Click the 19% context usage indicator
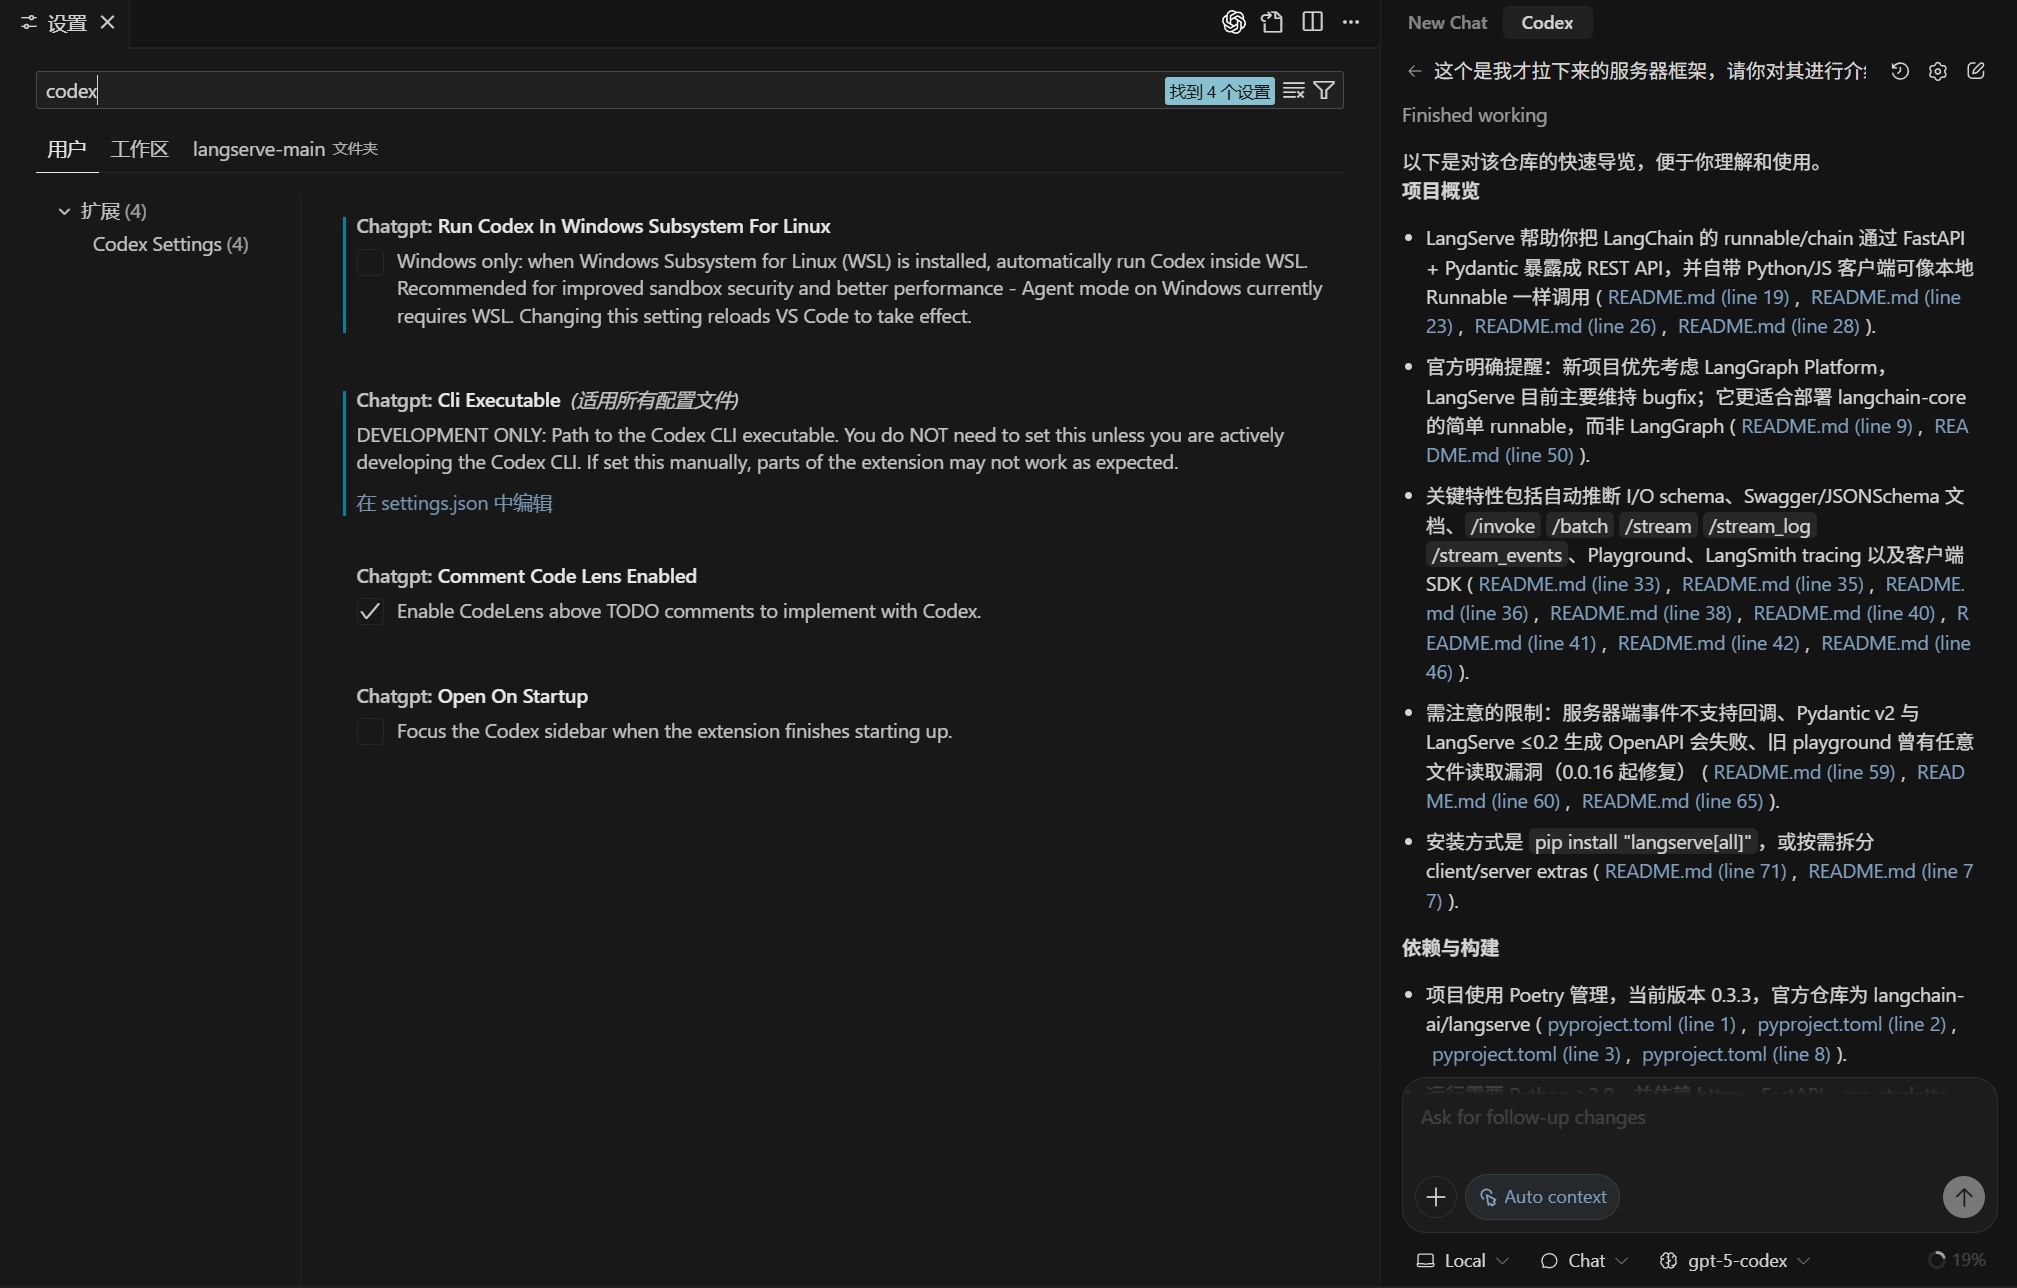 (x=1959, y=1259)
